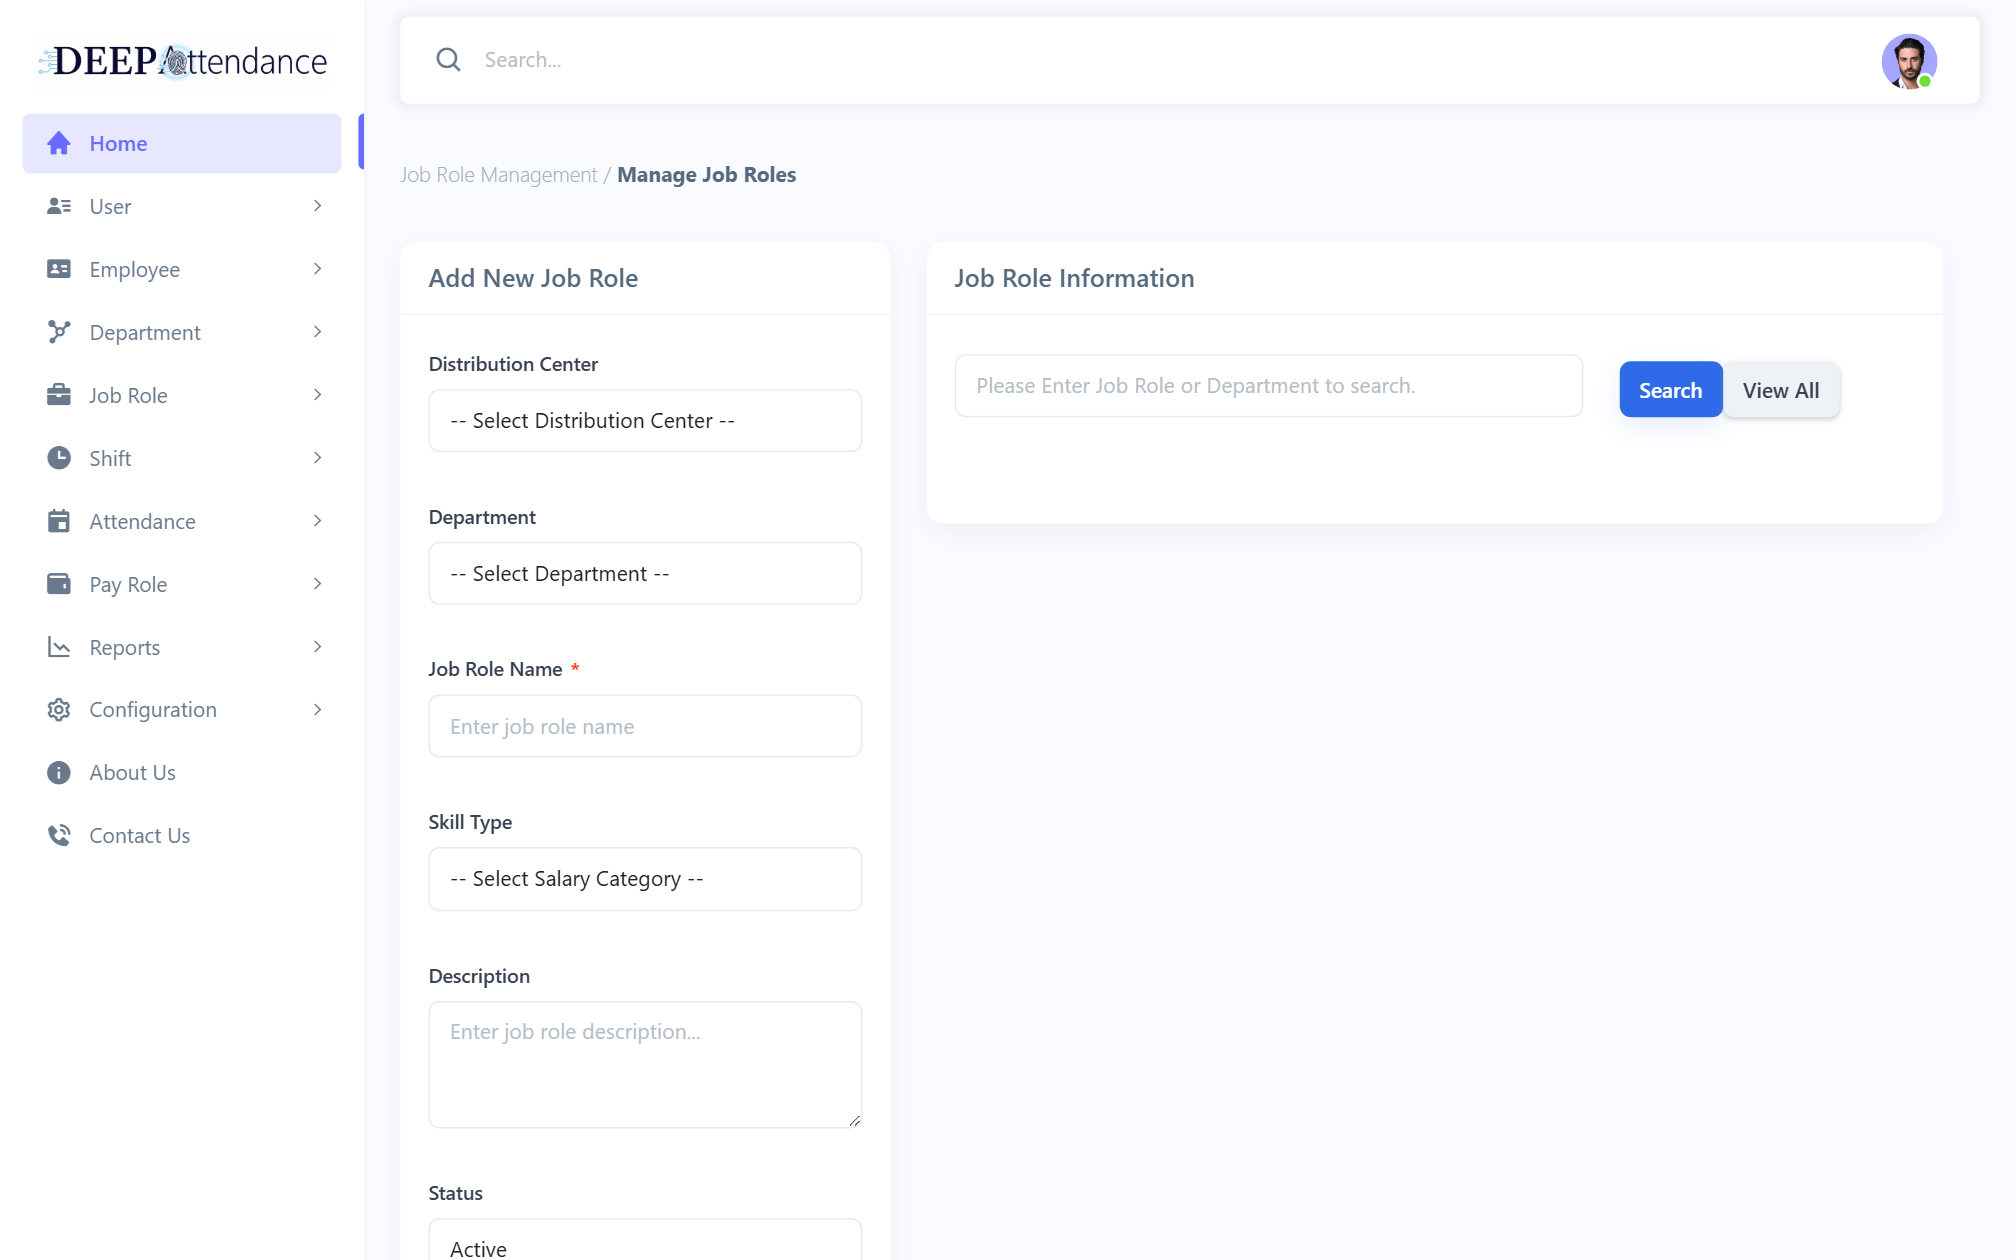Click the Distribution Center field label

[513, 364]
